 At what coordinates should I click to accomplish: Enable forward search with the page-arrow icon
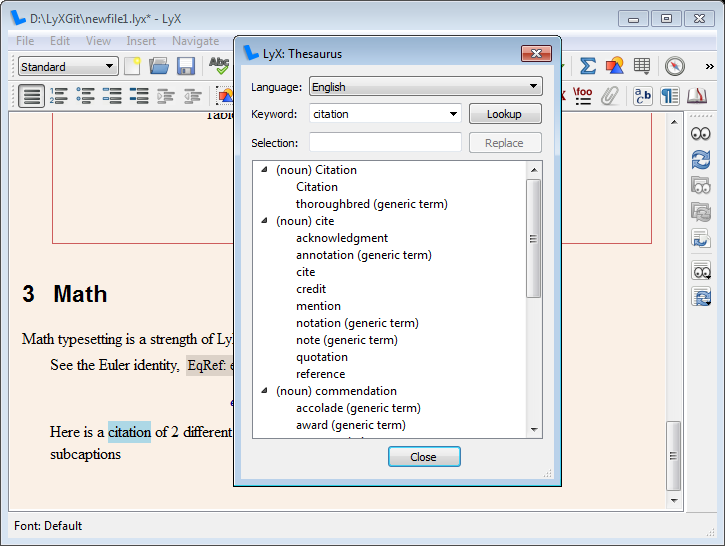[700, 238]
